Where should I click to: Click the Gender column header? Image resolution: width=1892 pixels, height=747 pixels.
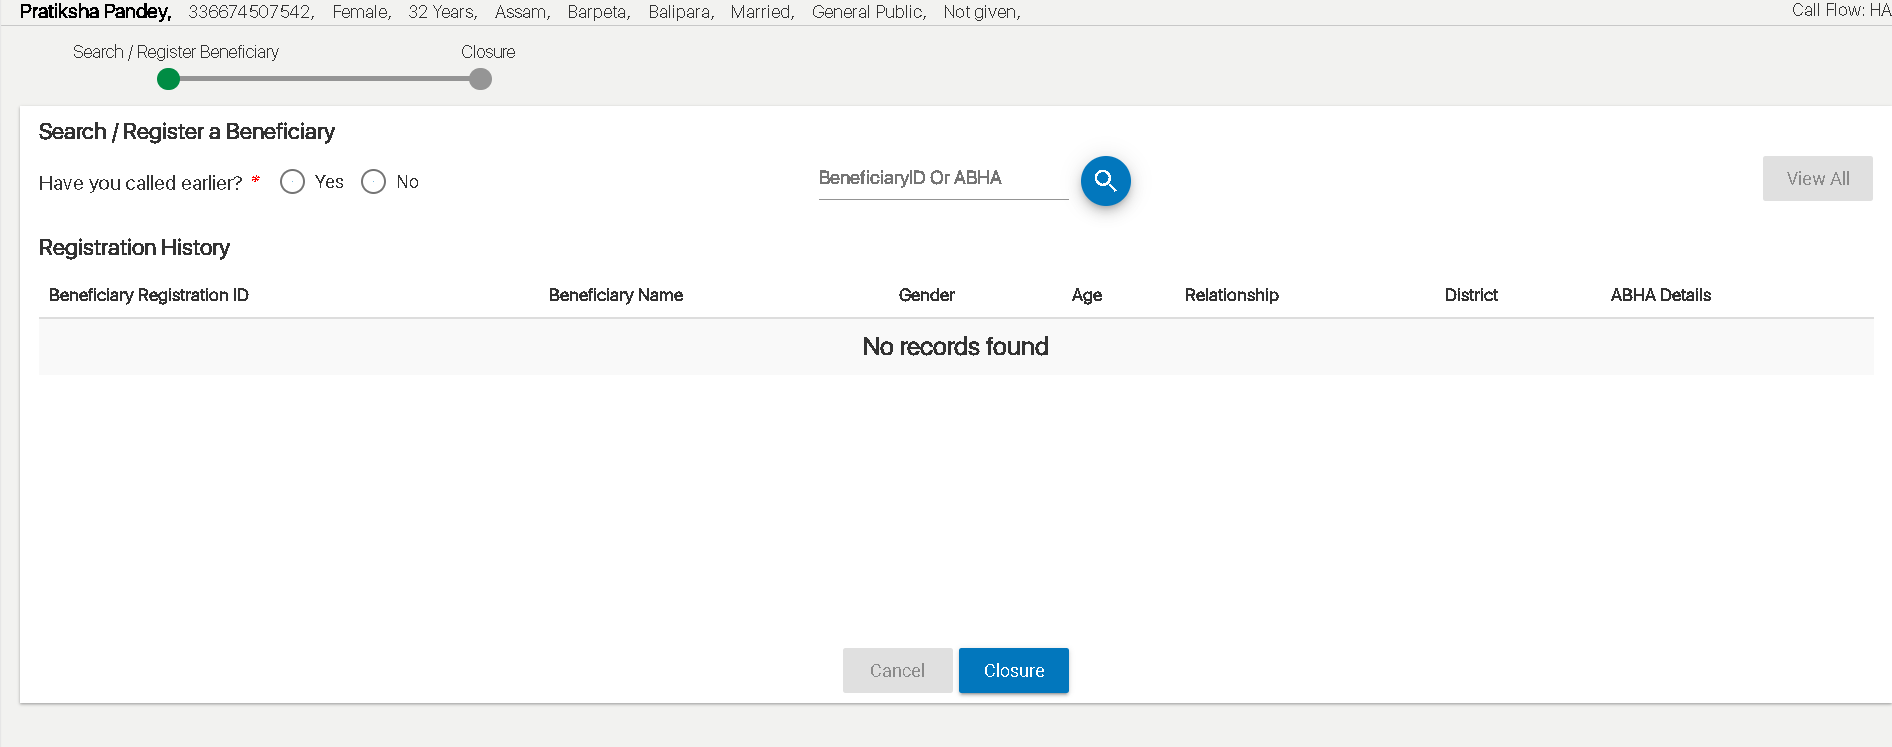(926, 295)
